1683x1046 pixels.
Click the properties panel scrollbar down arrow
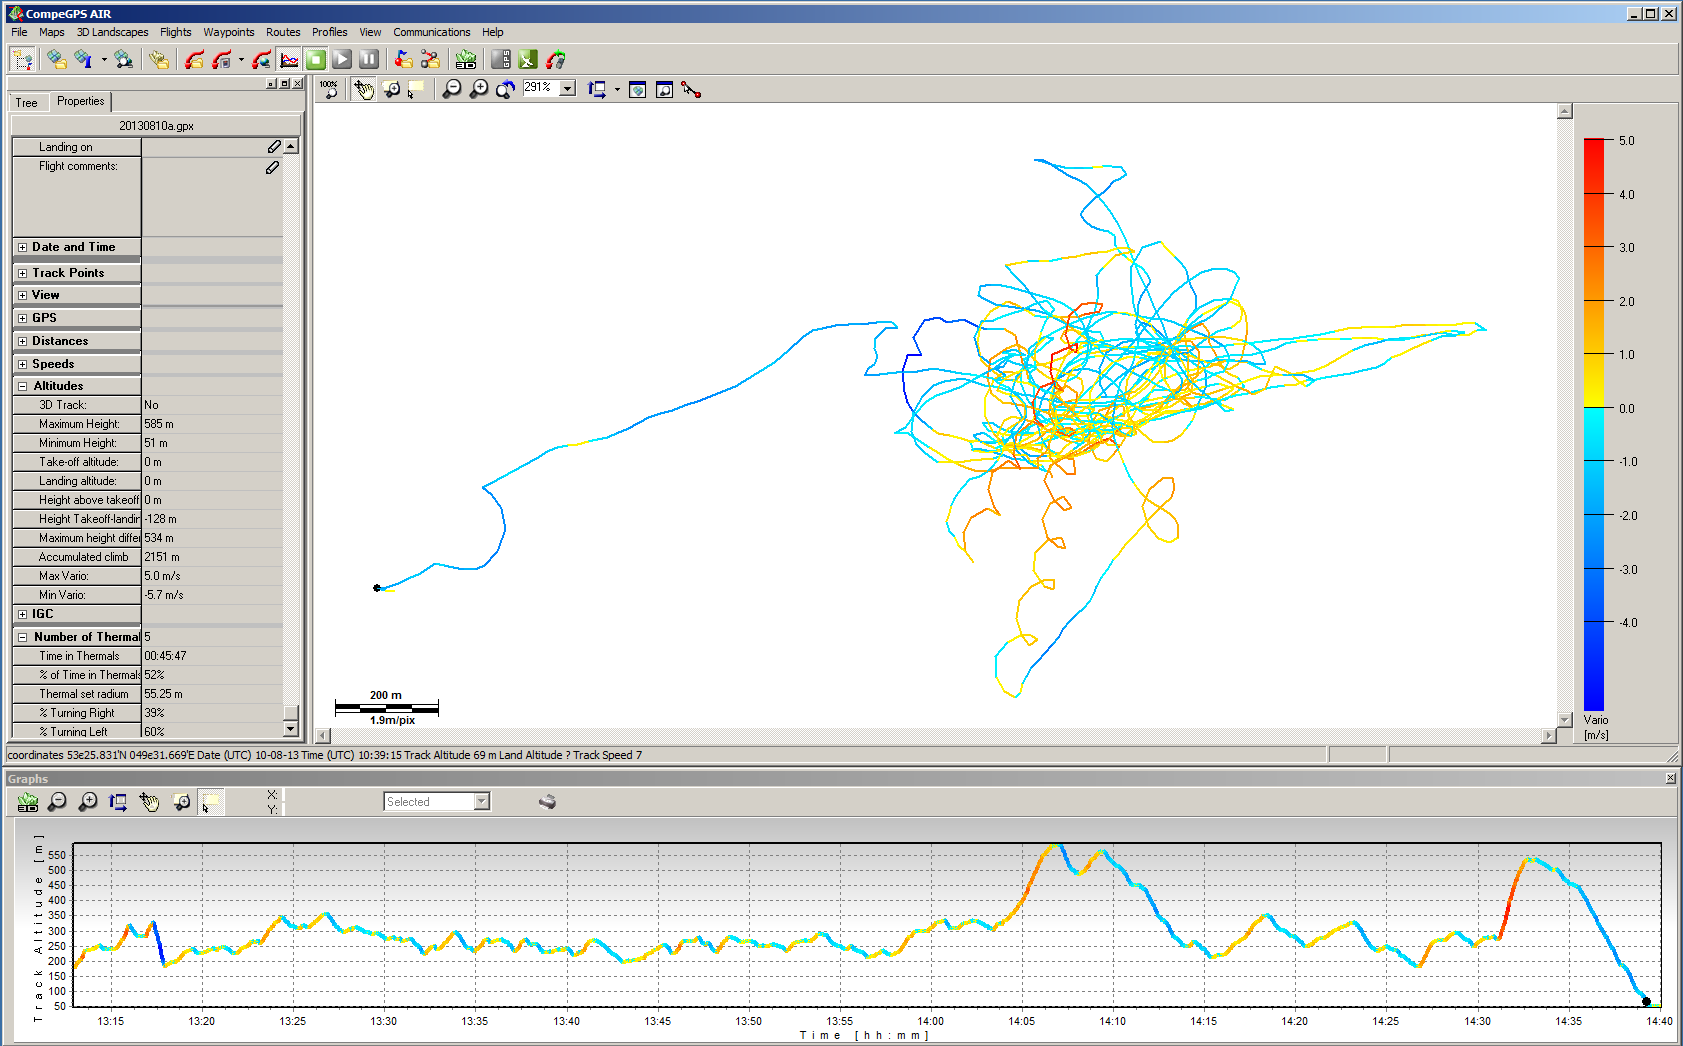click(x=291, y=730)
